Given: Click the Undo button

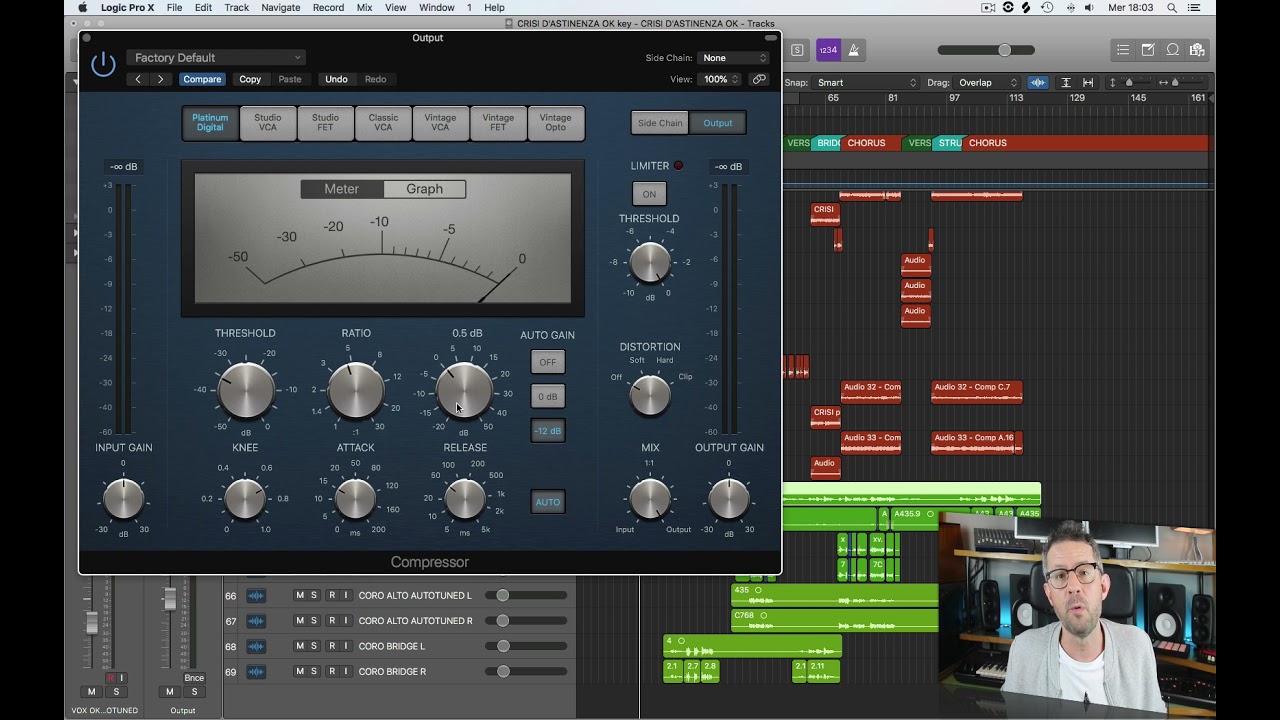Looking at the screenshot, I should (x=336, y=79).
